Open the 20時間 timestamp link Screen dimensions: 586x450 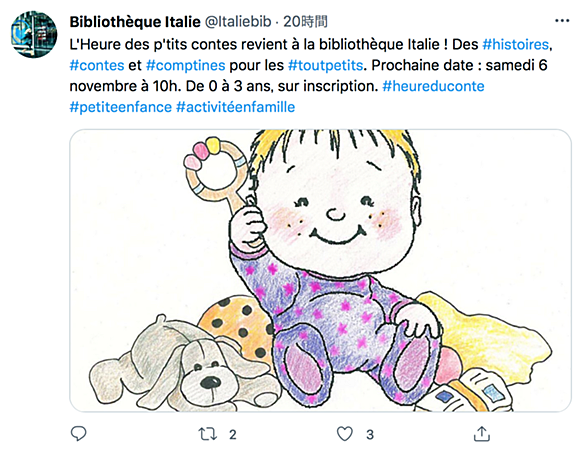[x=305, y=22]
